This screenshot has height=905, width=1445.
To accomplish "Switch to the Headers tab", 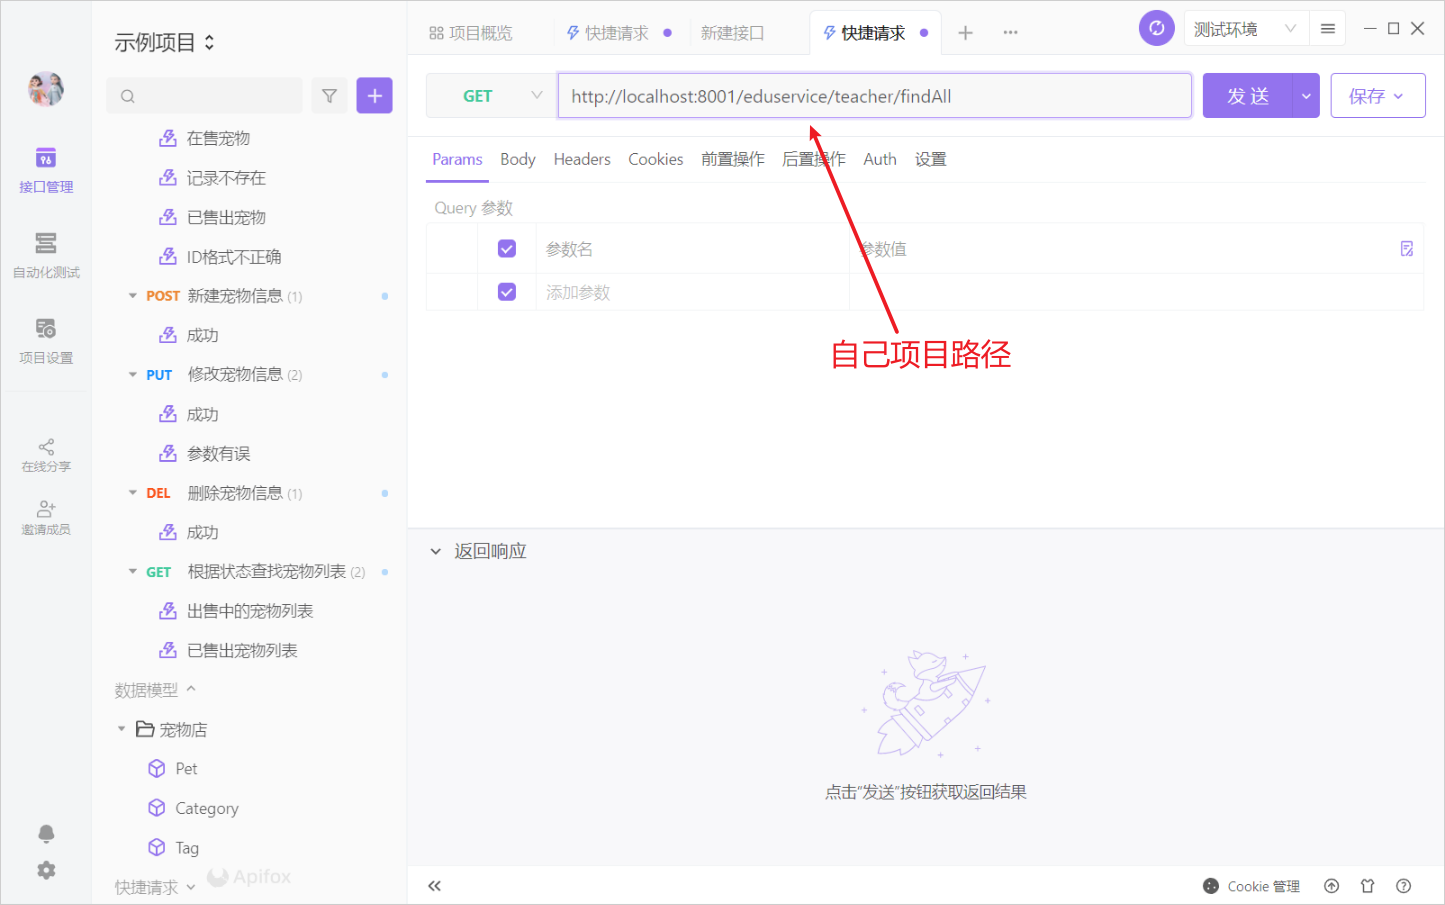I will click(582, 159).
